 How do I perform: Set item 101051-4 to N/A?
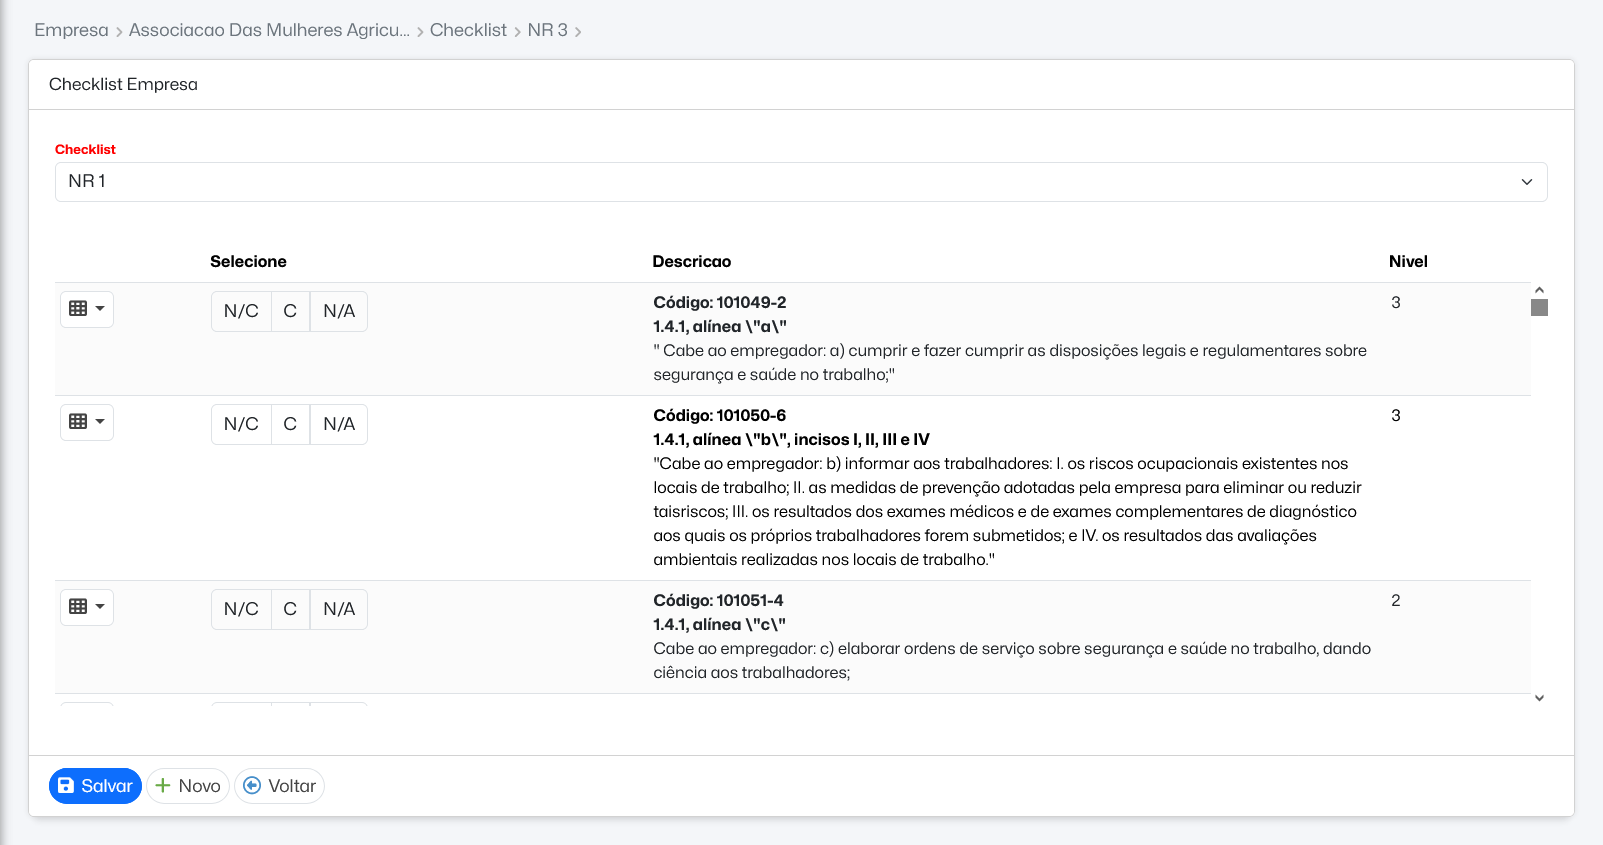click(x=339, y=609)
